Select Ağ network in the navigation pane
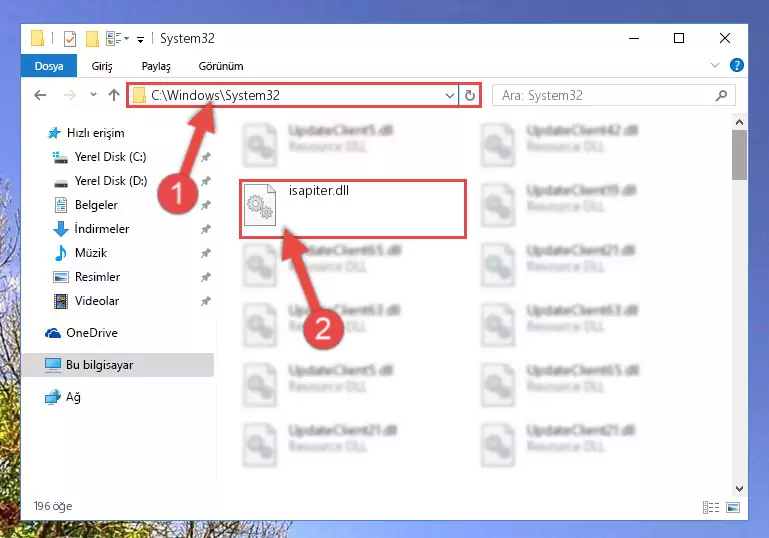Screen dimensions: 769x538 click(x=73, y=397)
